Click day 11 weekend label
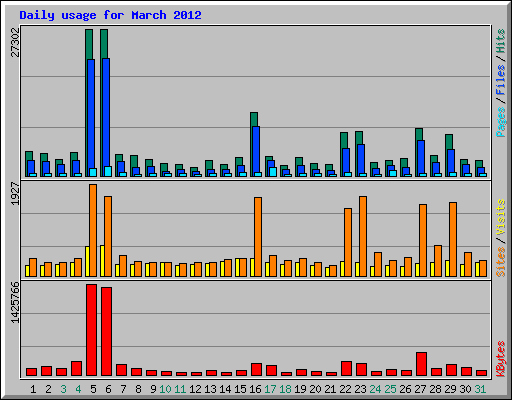Viewport: 512px width, 400px height. click(x=180, y=389)
